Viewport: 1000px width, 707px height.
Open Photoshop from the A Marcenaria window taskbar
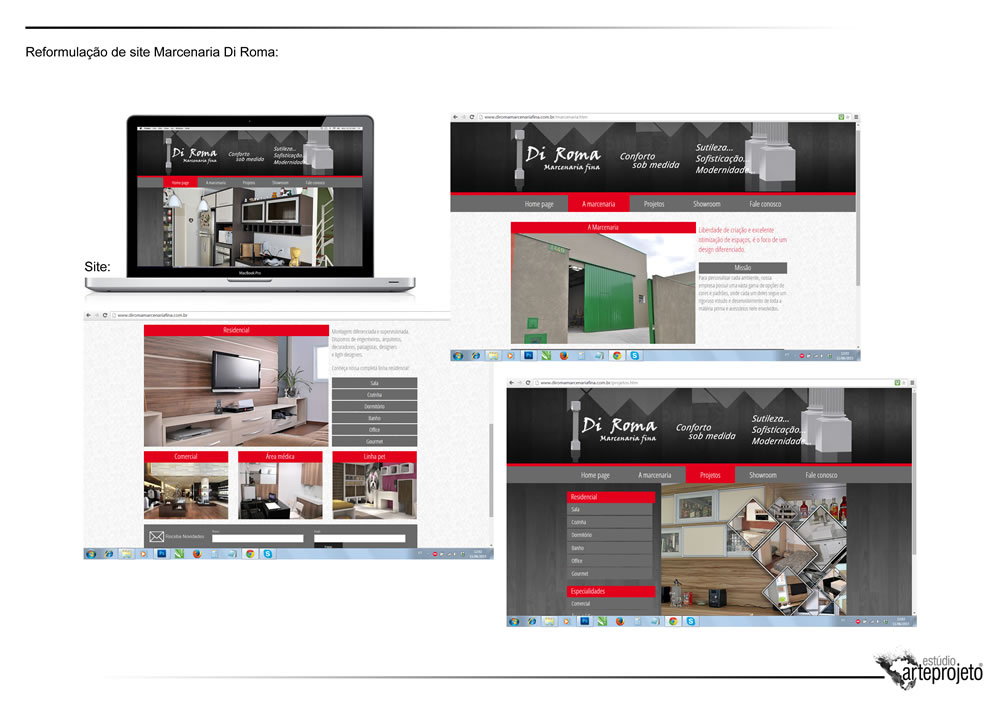[529, 356]
